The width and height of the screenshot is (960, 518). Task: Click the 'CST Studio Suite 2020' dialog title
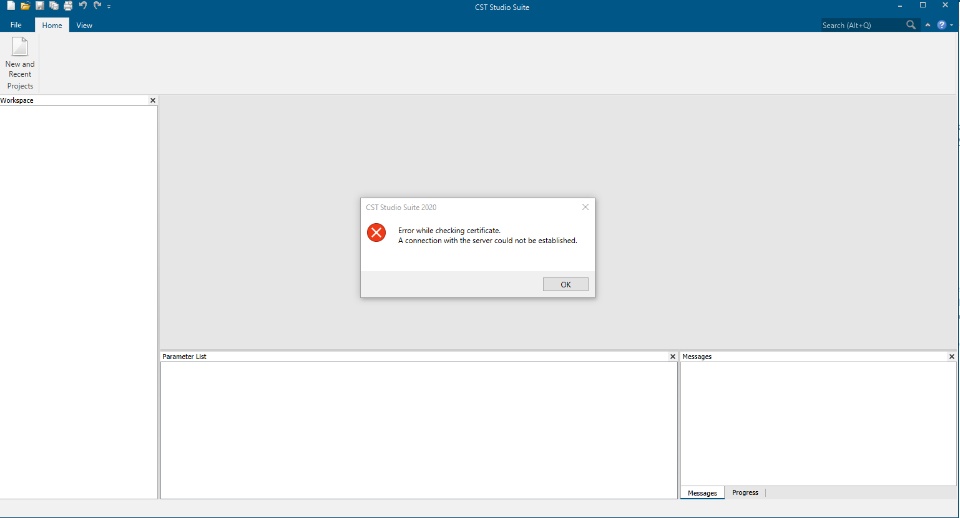pyautogui.click(x=401, y=208)
